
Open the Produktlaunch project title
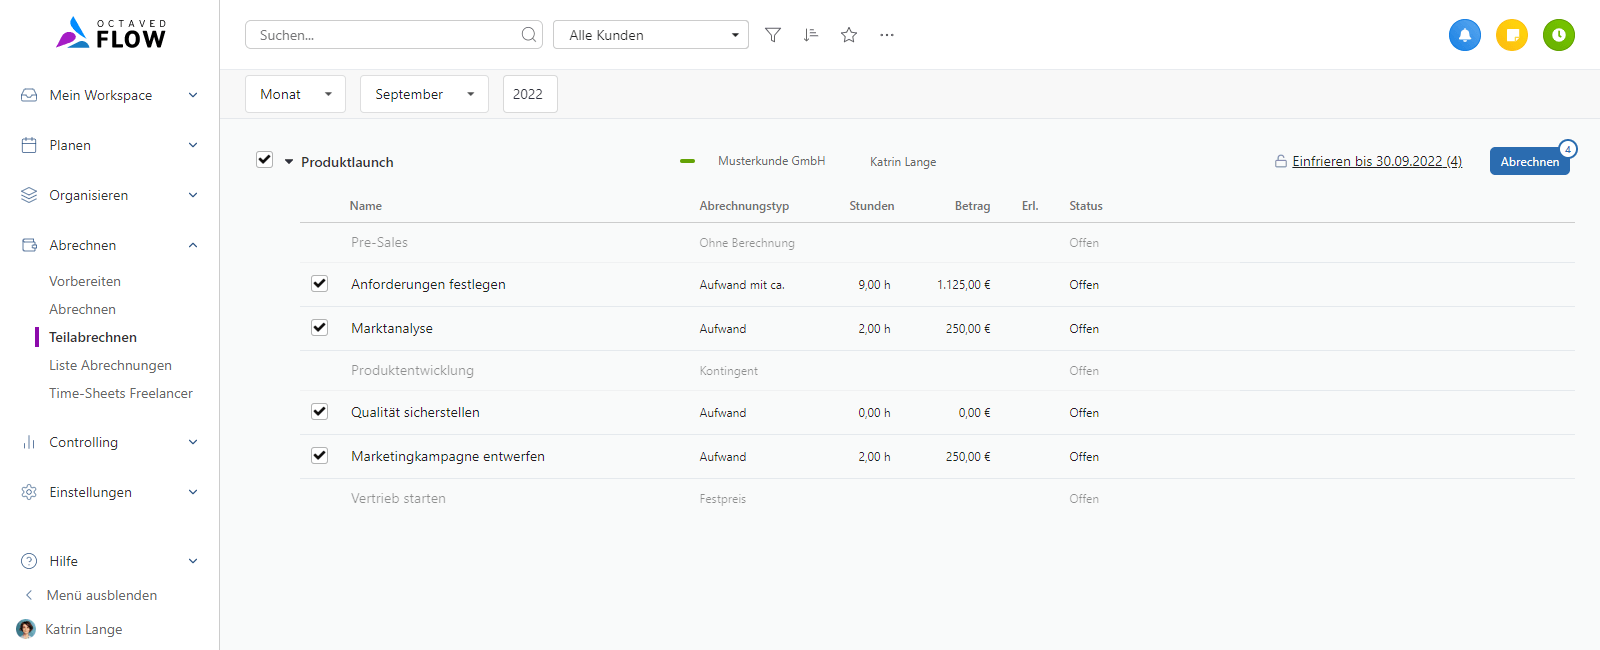[347, 162]
